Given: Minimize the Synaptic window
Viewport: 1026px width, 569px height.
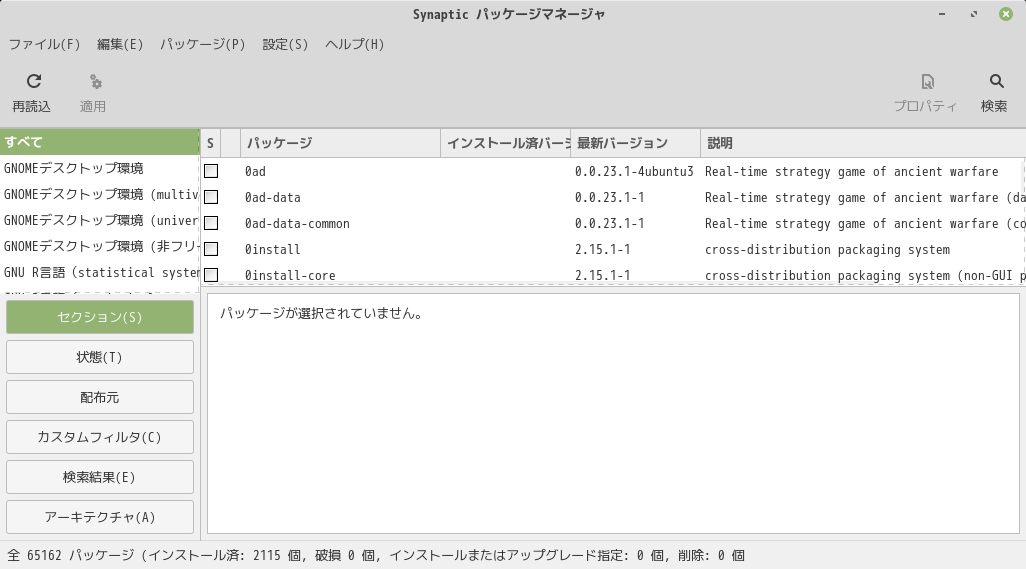Looking at the screenshot, I should coord(942,14).
